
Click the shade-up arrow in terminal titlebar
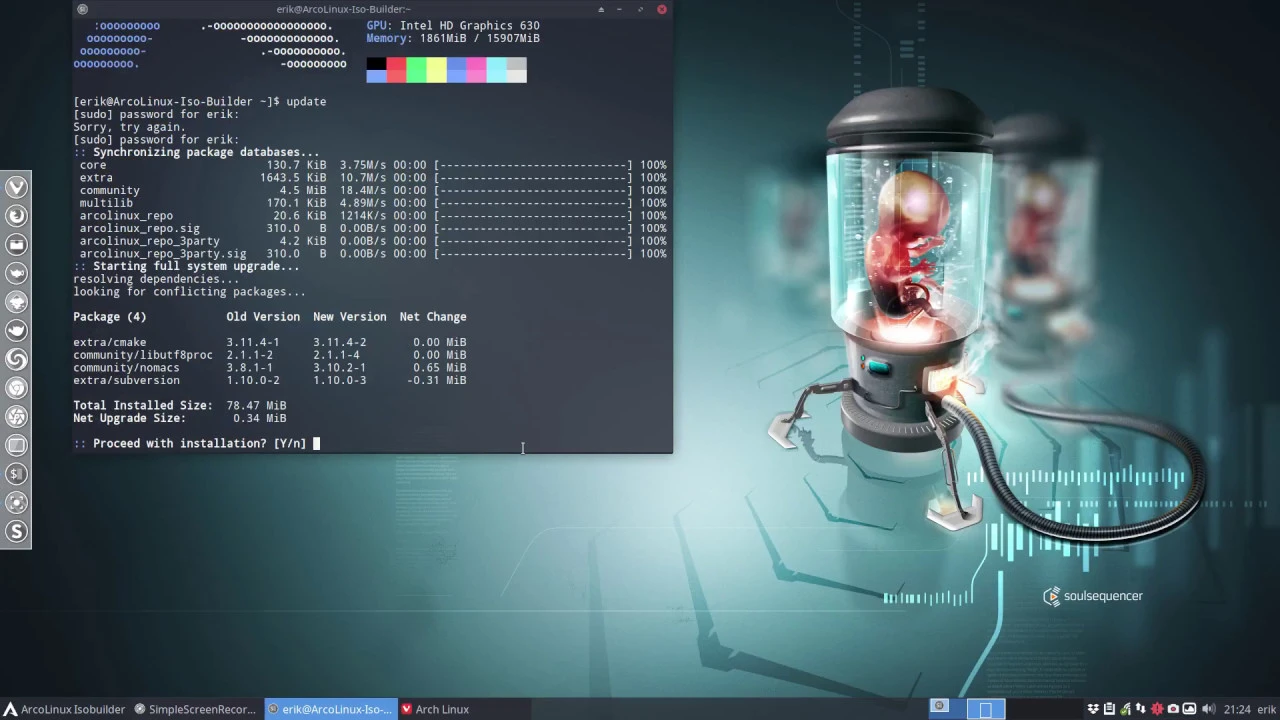pos(601,9)
